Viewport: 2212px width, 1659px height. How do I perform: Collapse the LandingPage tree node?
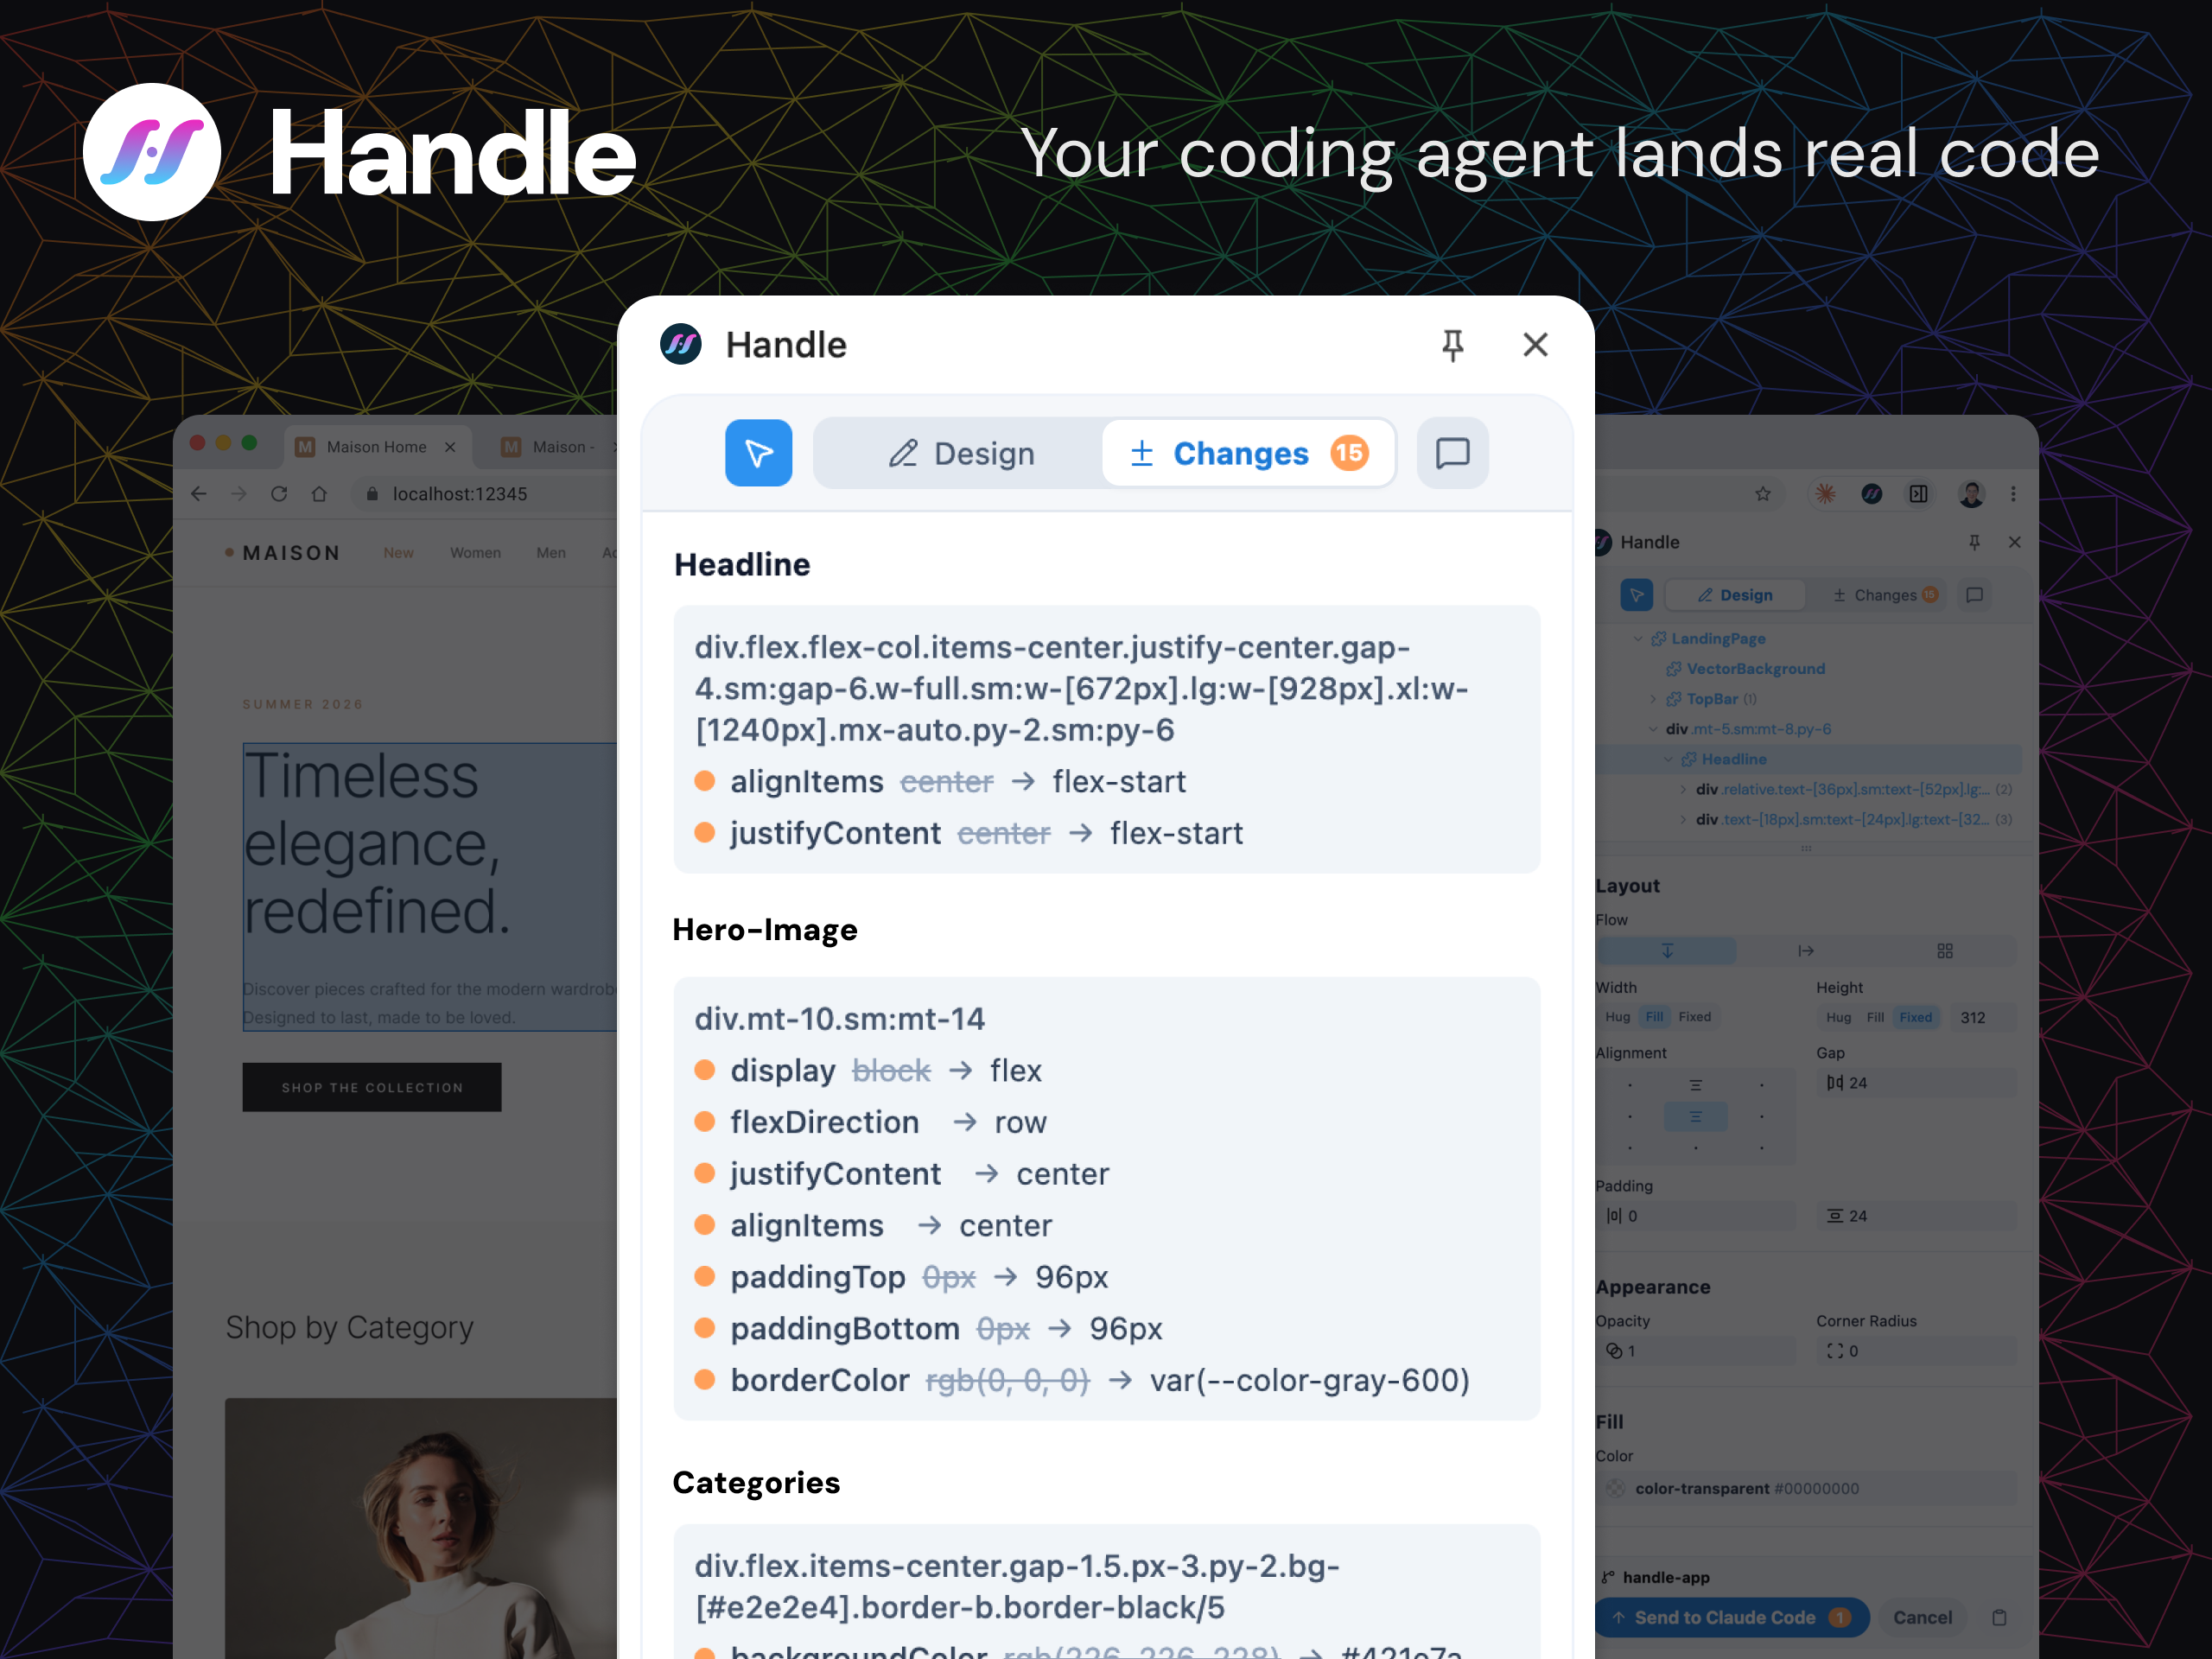tap(1638, 639)
